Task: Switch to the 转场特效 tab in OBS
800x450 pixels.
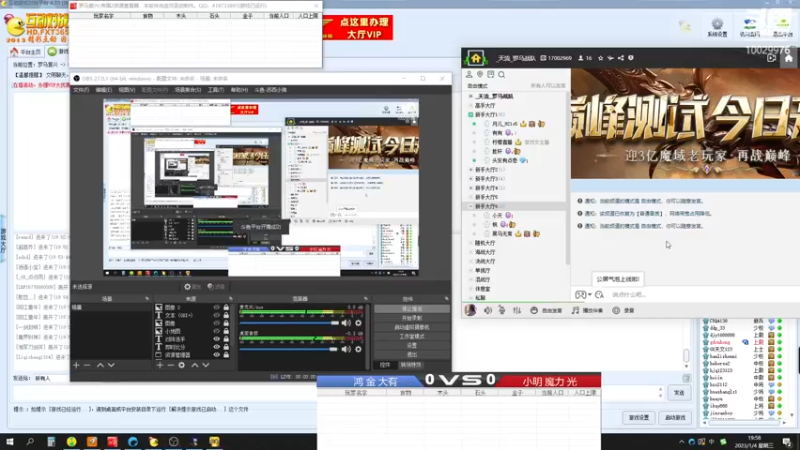Action: pyautogui.click(x=410, y=365)
